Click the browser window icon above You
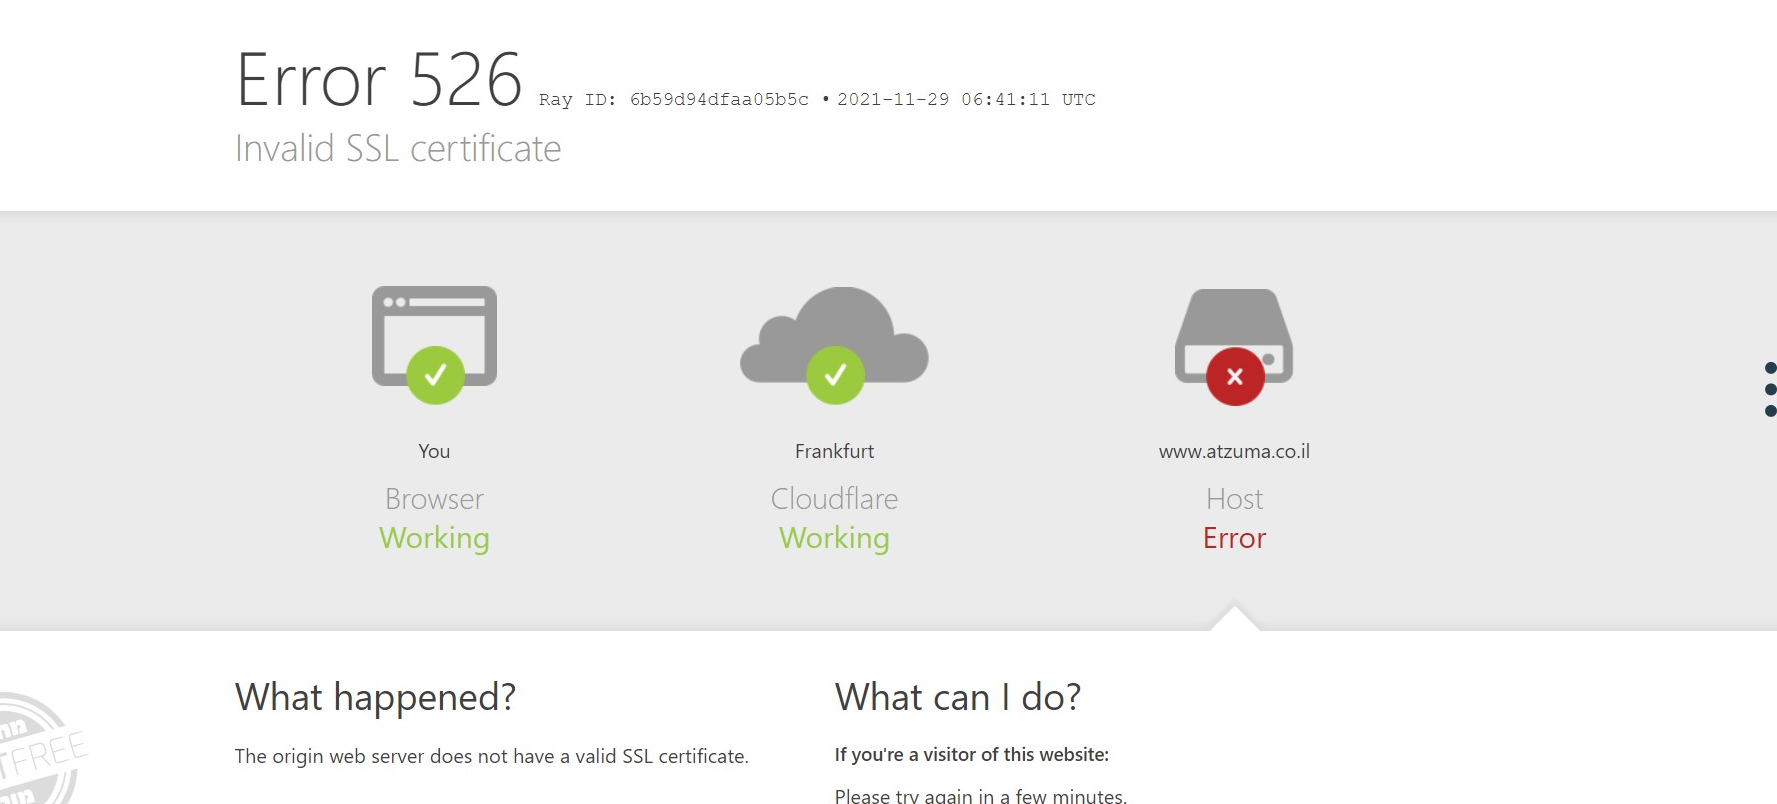The width and height of the screenshot is (1777, 804). pos(434,344)
